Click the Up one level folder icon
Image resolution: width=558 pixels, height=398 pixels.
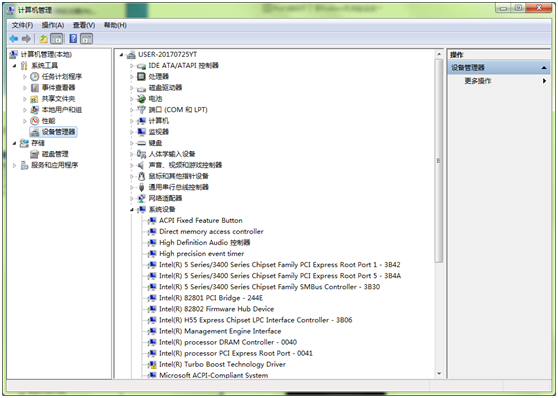43,39
